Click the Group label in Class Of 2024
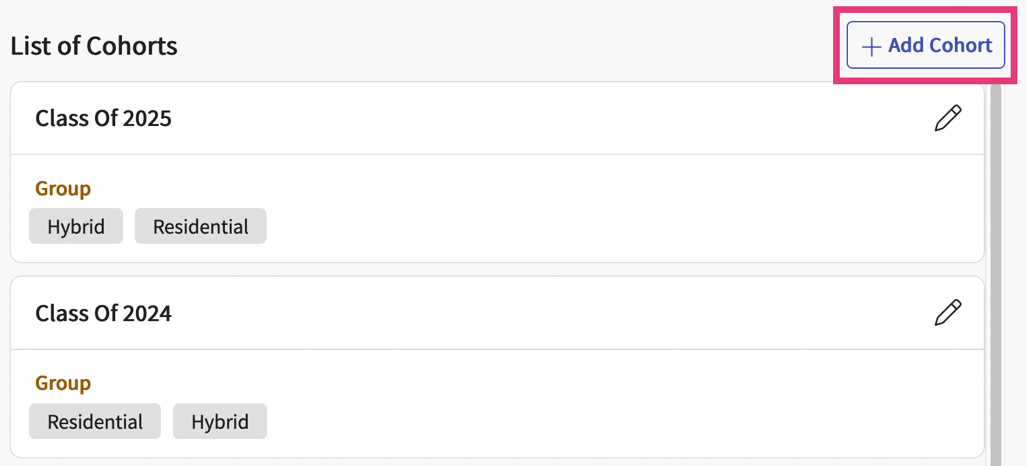1027x466 pixels. click(63, 383)
